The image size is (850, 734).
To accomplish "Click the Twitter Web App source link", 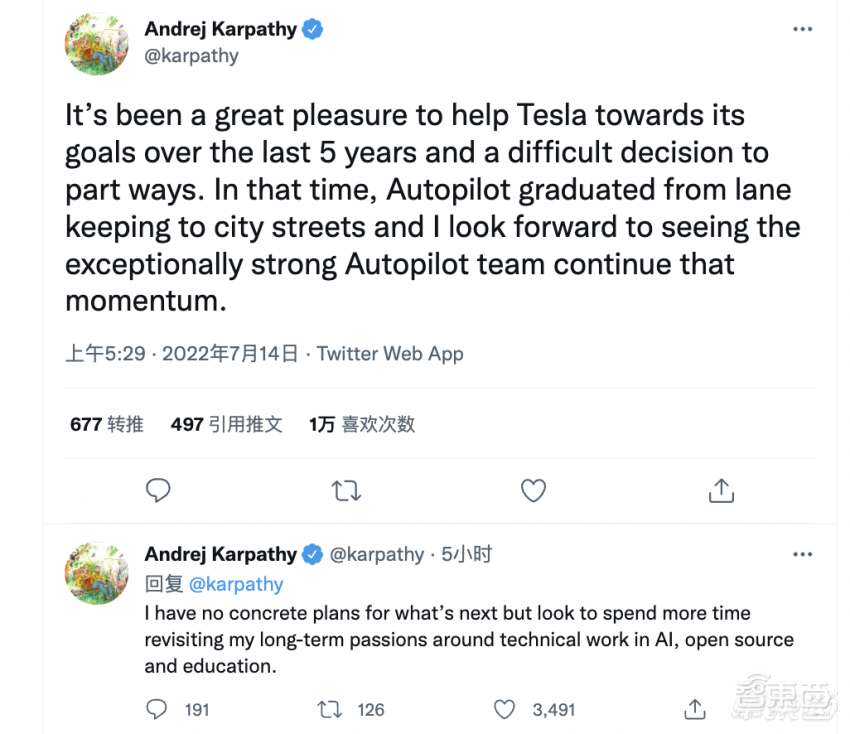I will pos(390,353).
